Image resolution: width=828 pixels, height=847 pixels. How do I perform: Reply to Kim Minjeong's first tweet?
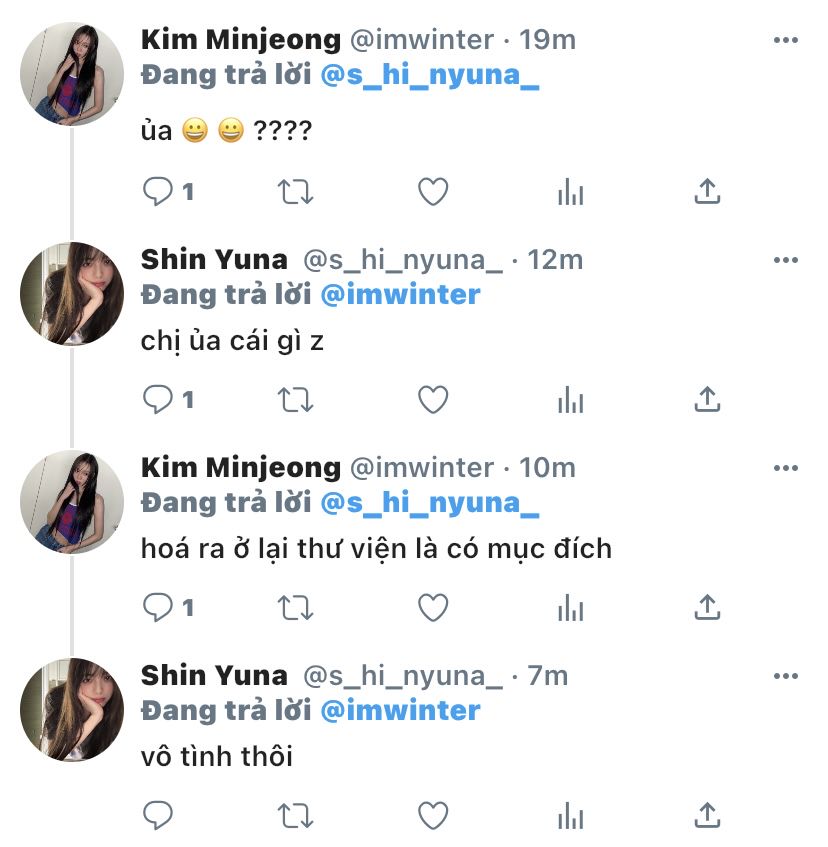pyautogui.click(x=158, y=192)
